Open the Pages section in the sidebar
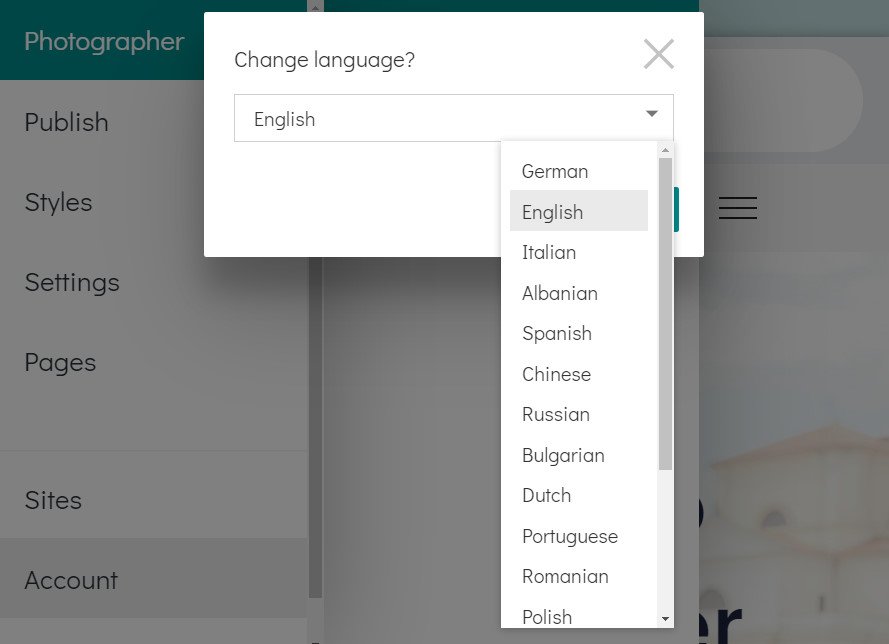The image size is (889, 644). [60, 362]
